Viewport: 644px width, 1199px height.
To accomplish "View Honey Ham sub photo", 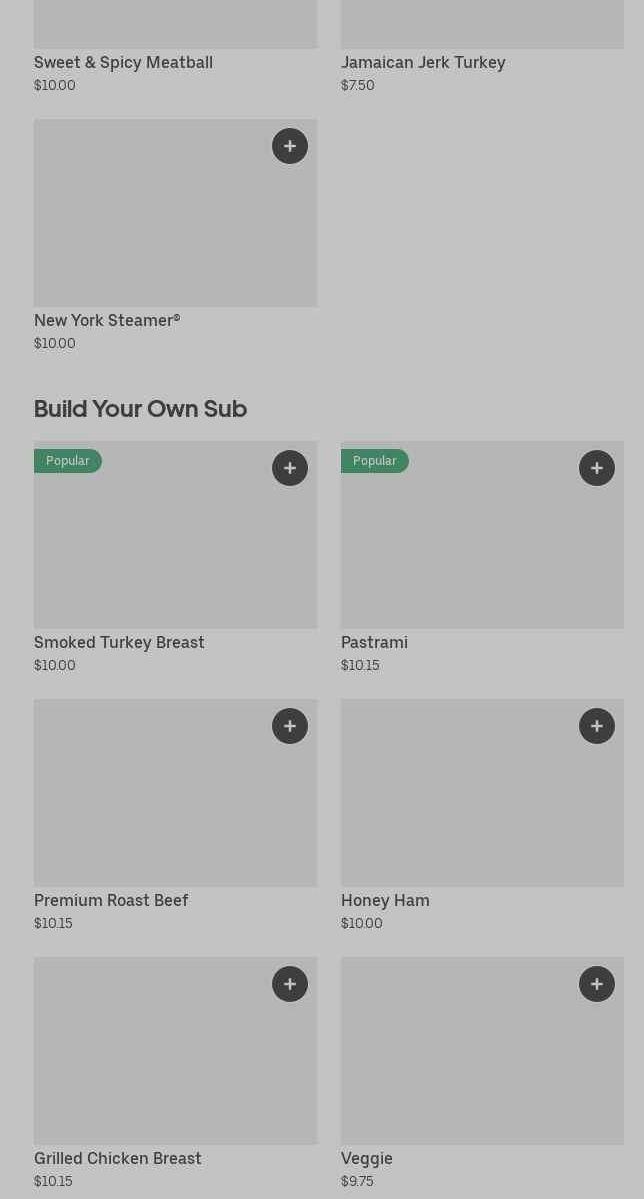I will 482,800.
